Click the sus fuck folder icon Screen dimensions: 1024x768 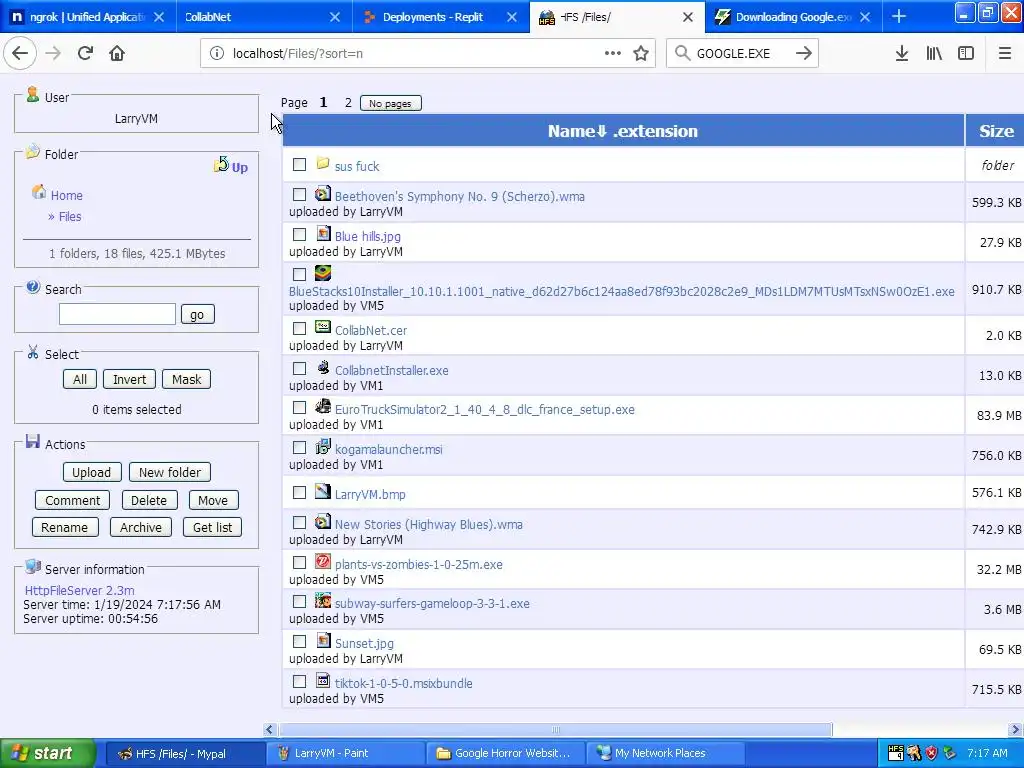click(323, 163)
